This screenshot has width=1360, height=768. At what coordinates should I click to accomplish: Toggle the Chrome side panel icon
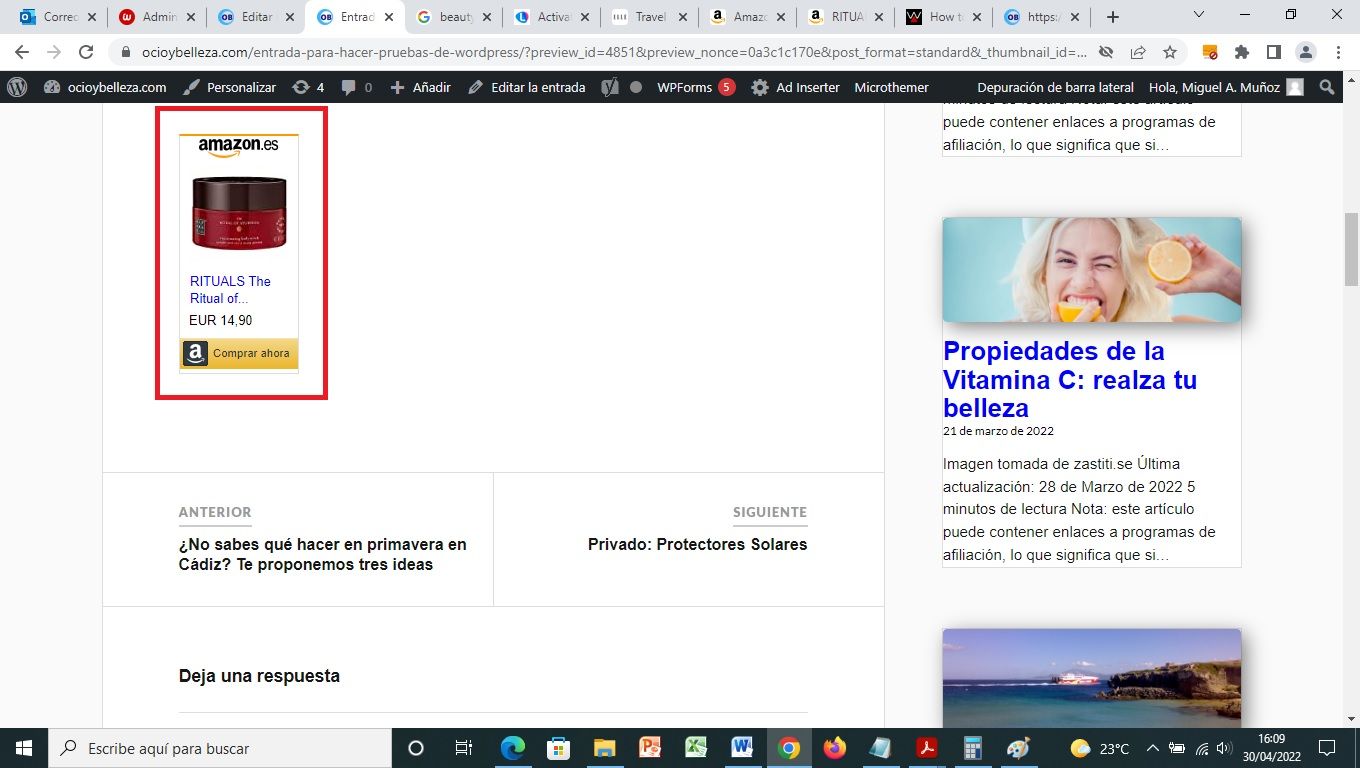click(x=1273, y=52)
